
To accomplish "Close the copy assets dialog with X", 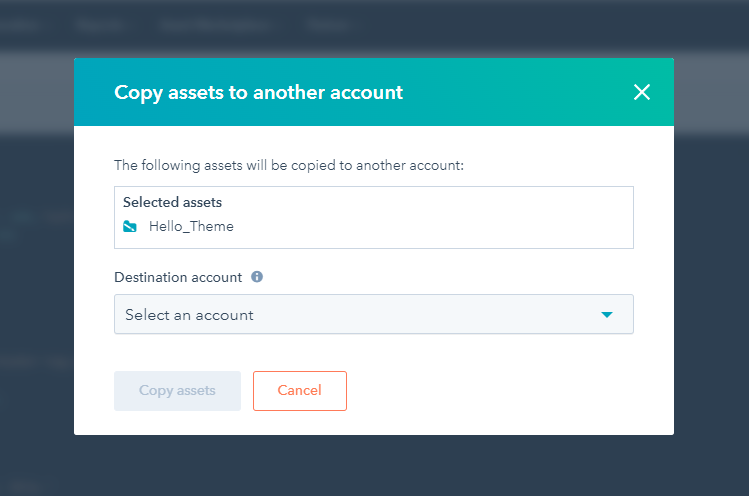I will (x=642, y=93).
